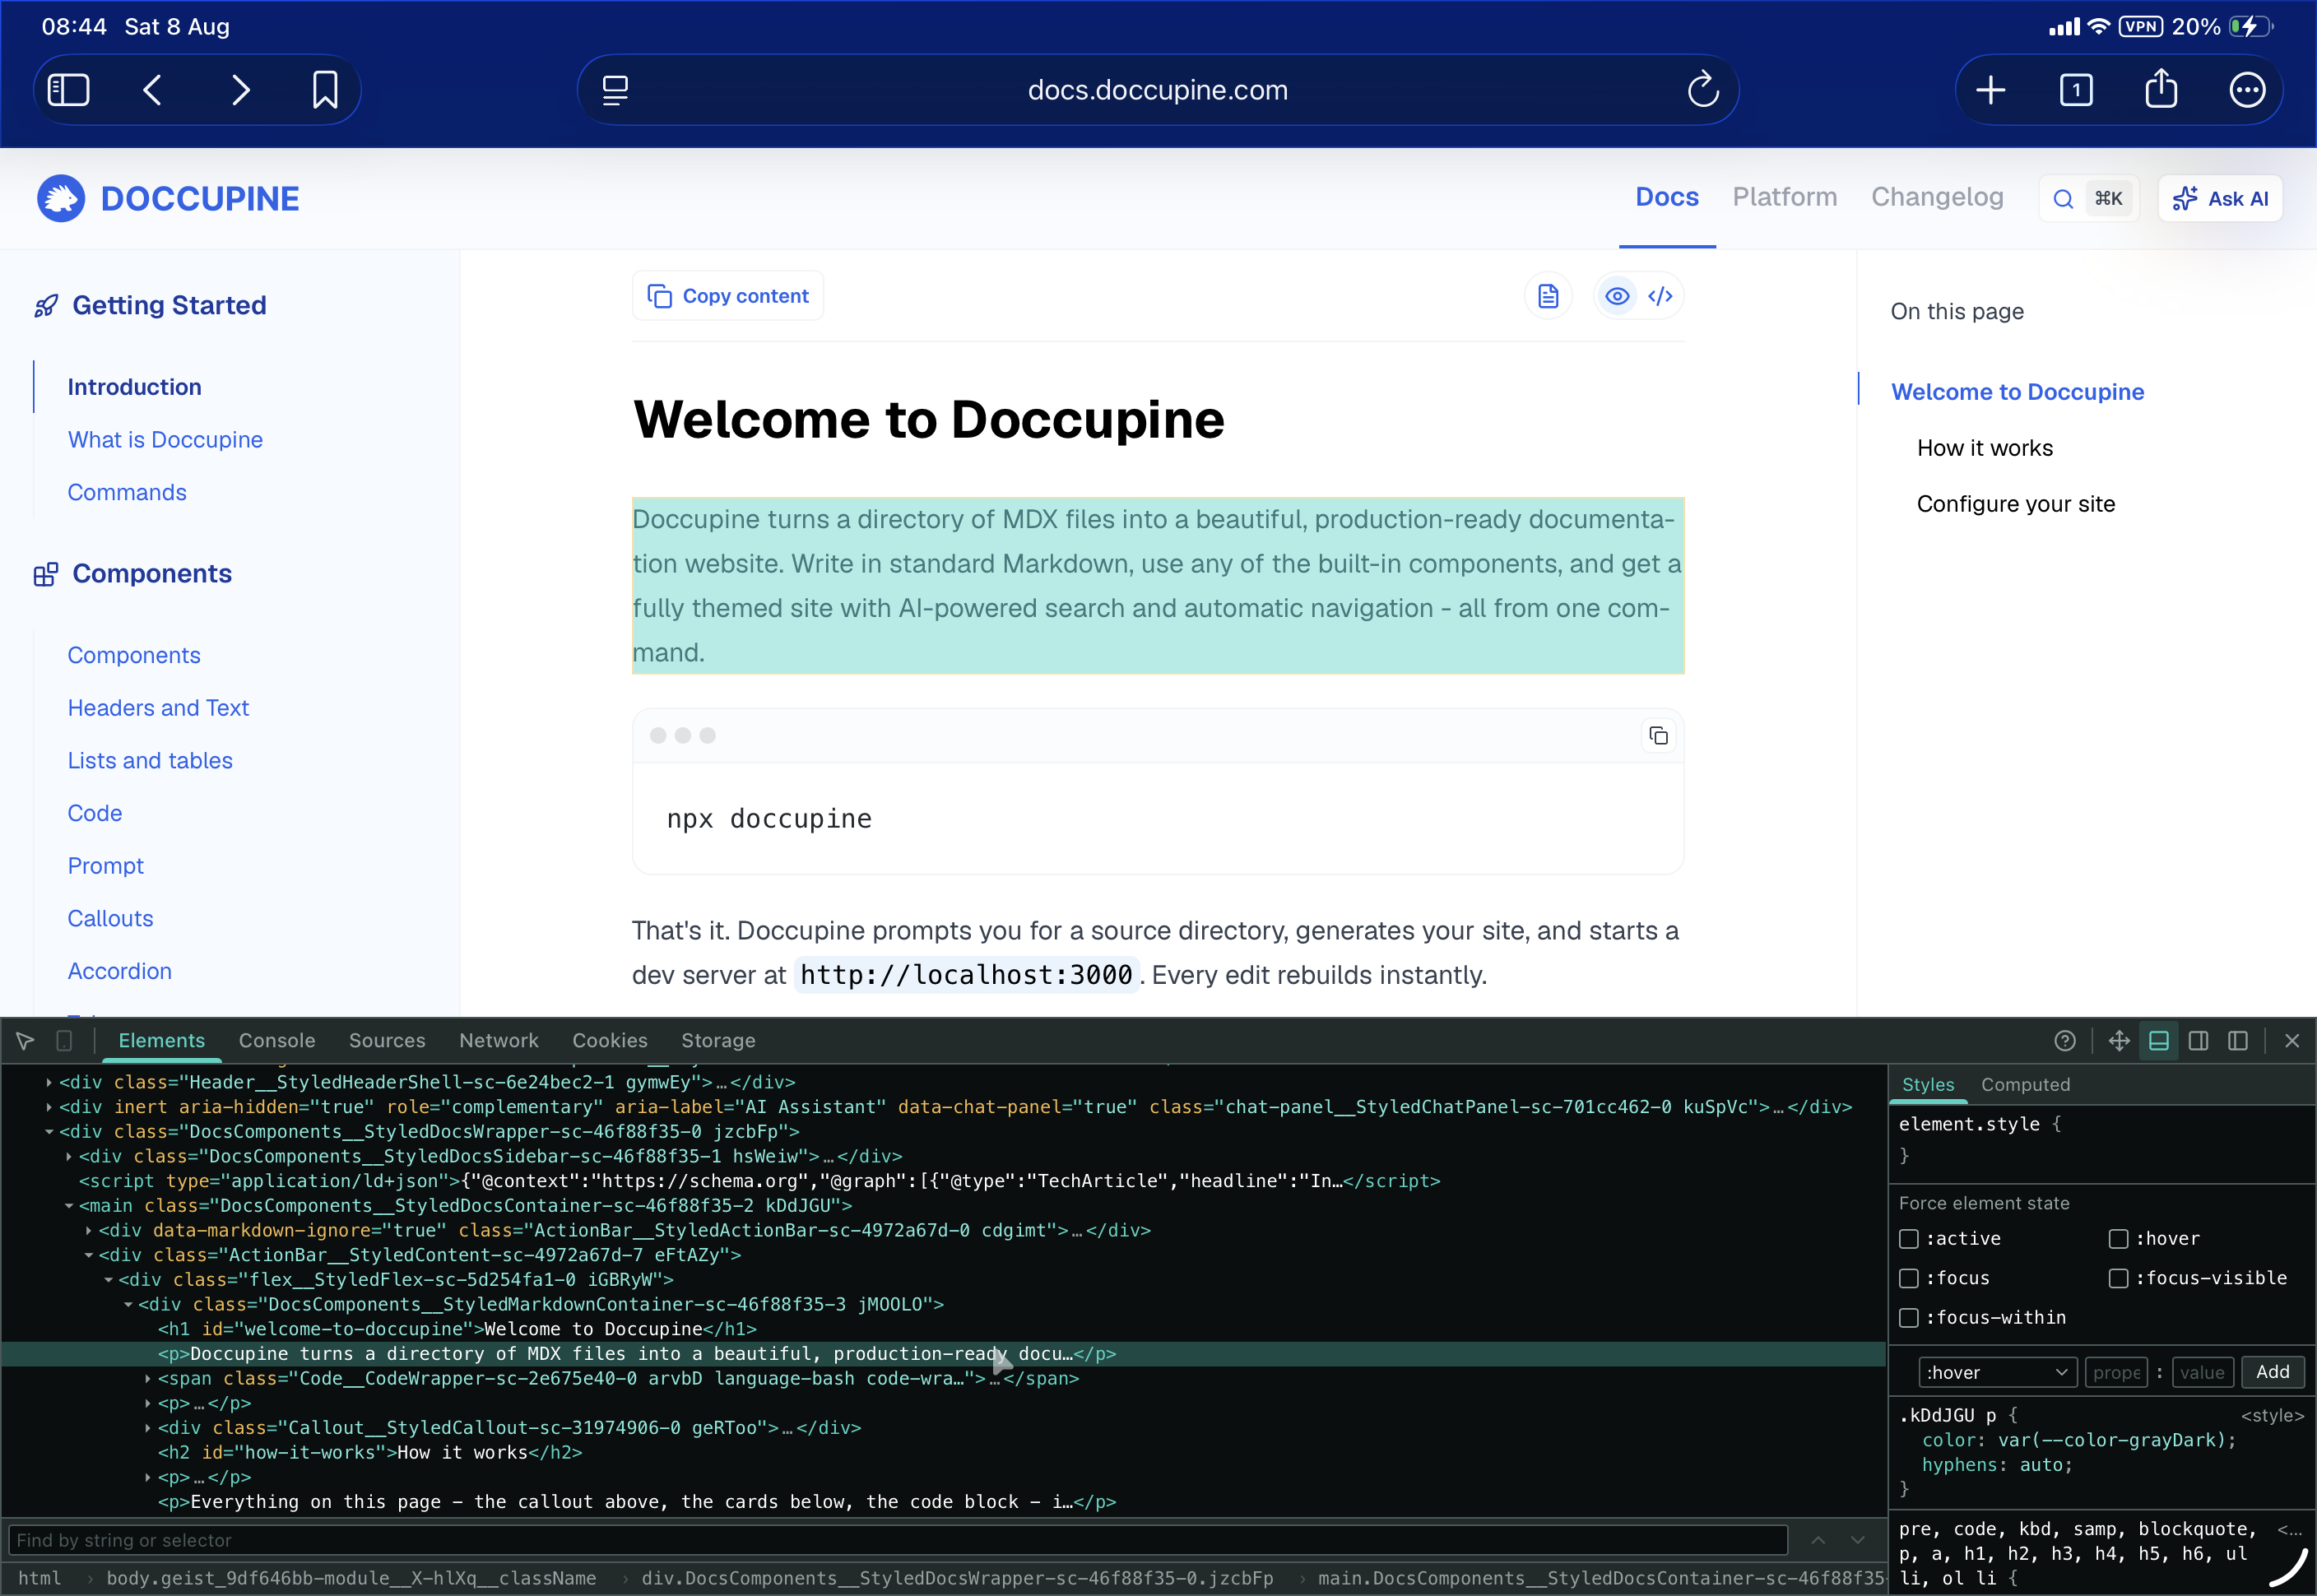
Task: Select the h2 how-it-works element row
Action: [x=942, y=1453]
